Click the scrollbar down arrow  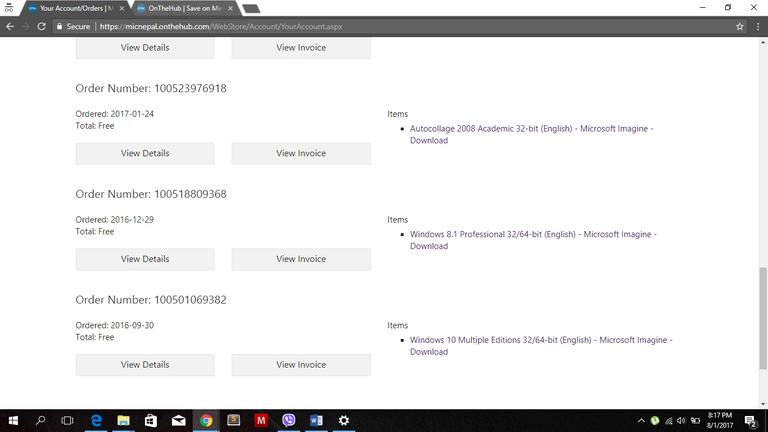763,404
